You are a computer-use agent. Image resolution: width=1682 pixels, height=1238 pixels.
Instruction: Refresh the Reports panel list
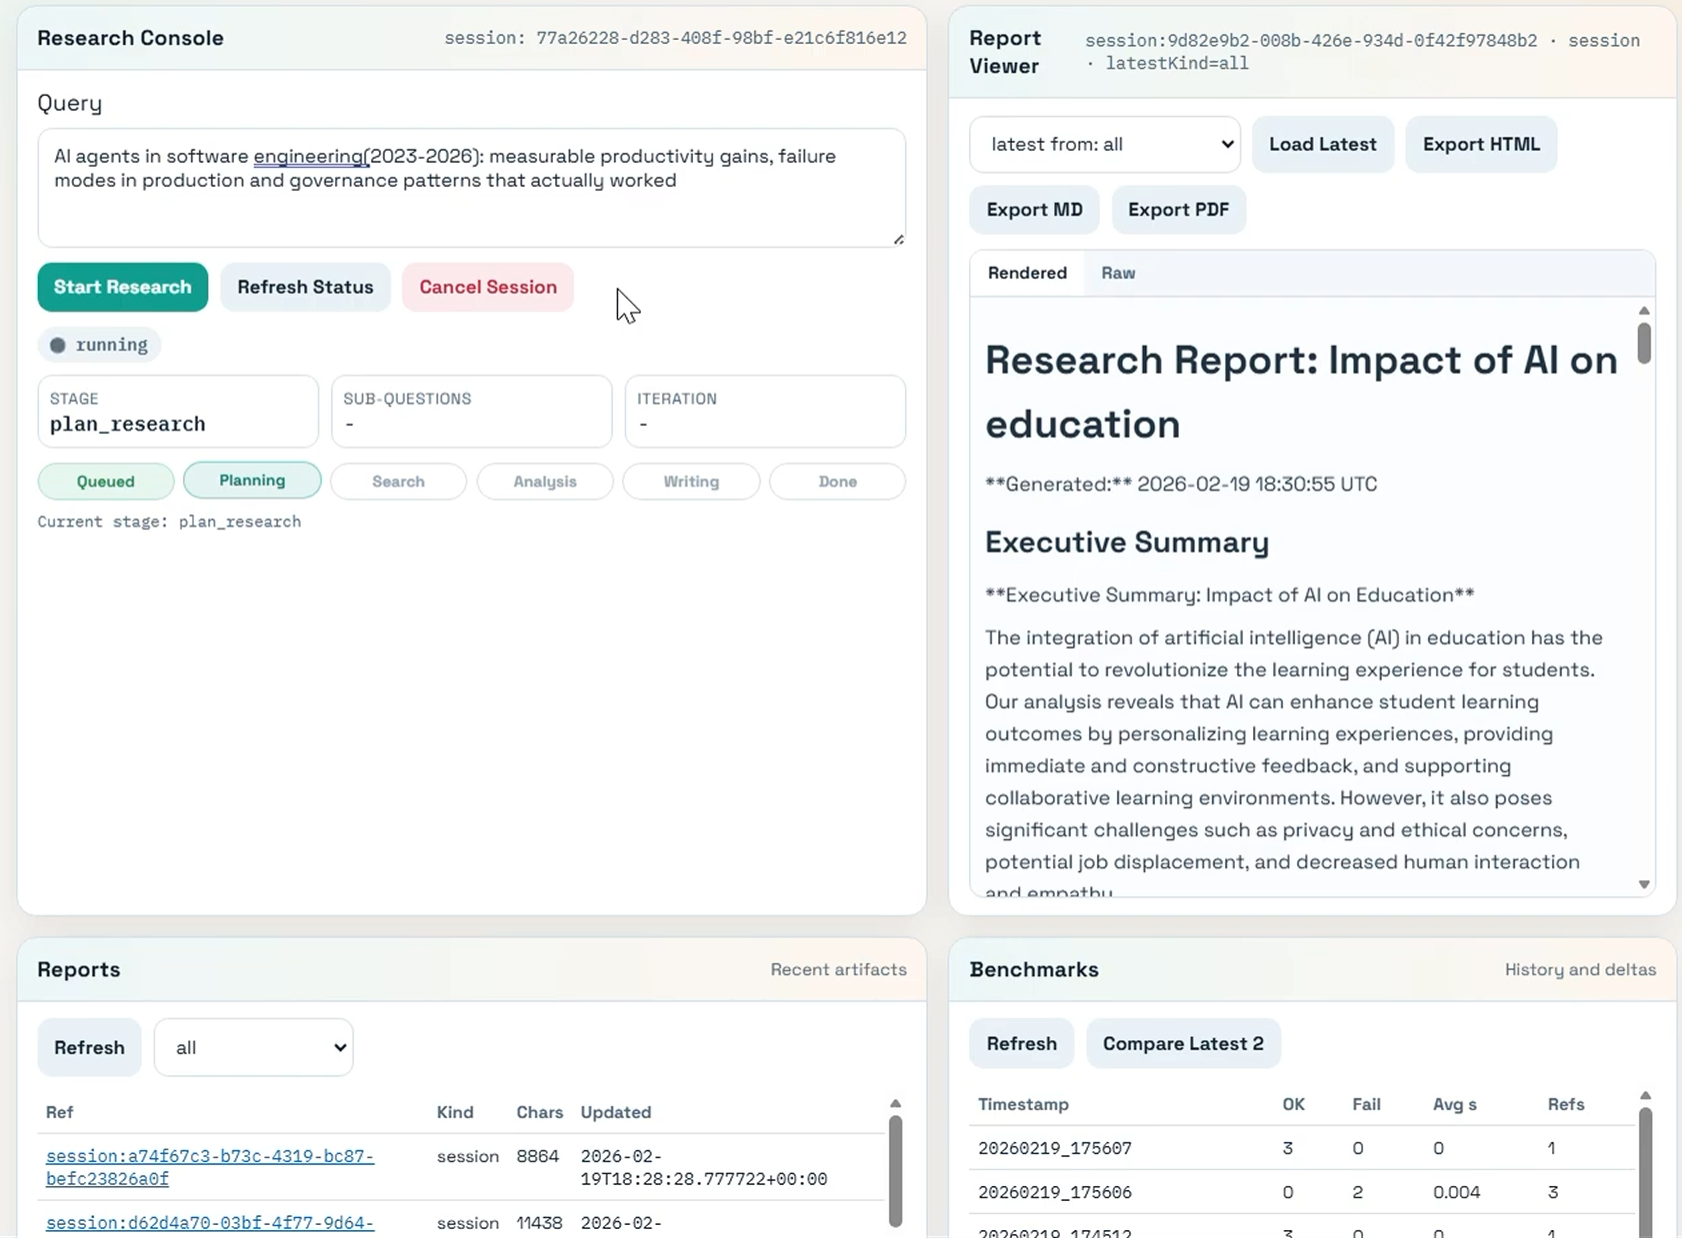pos(89,1047)
